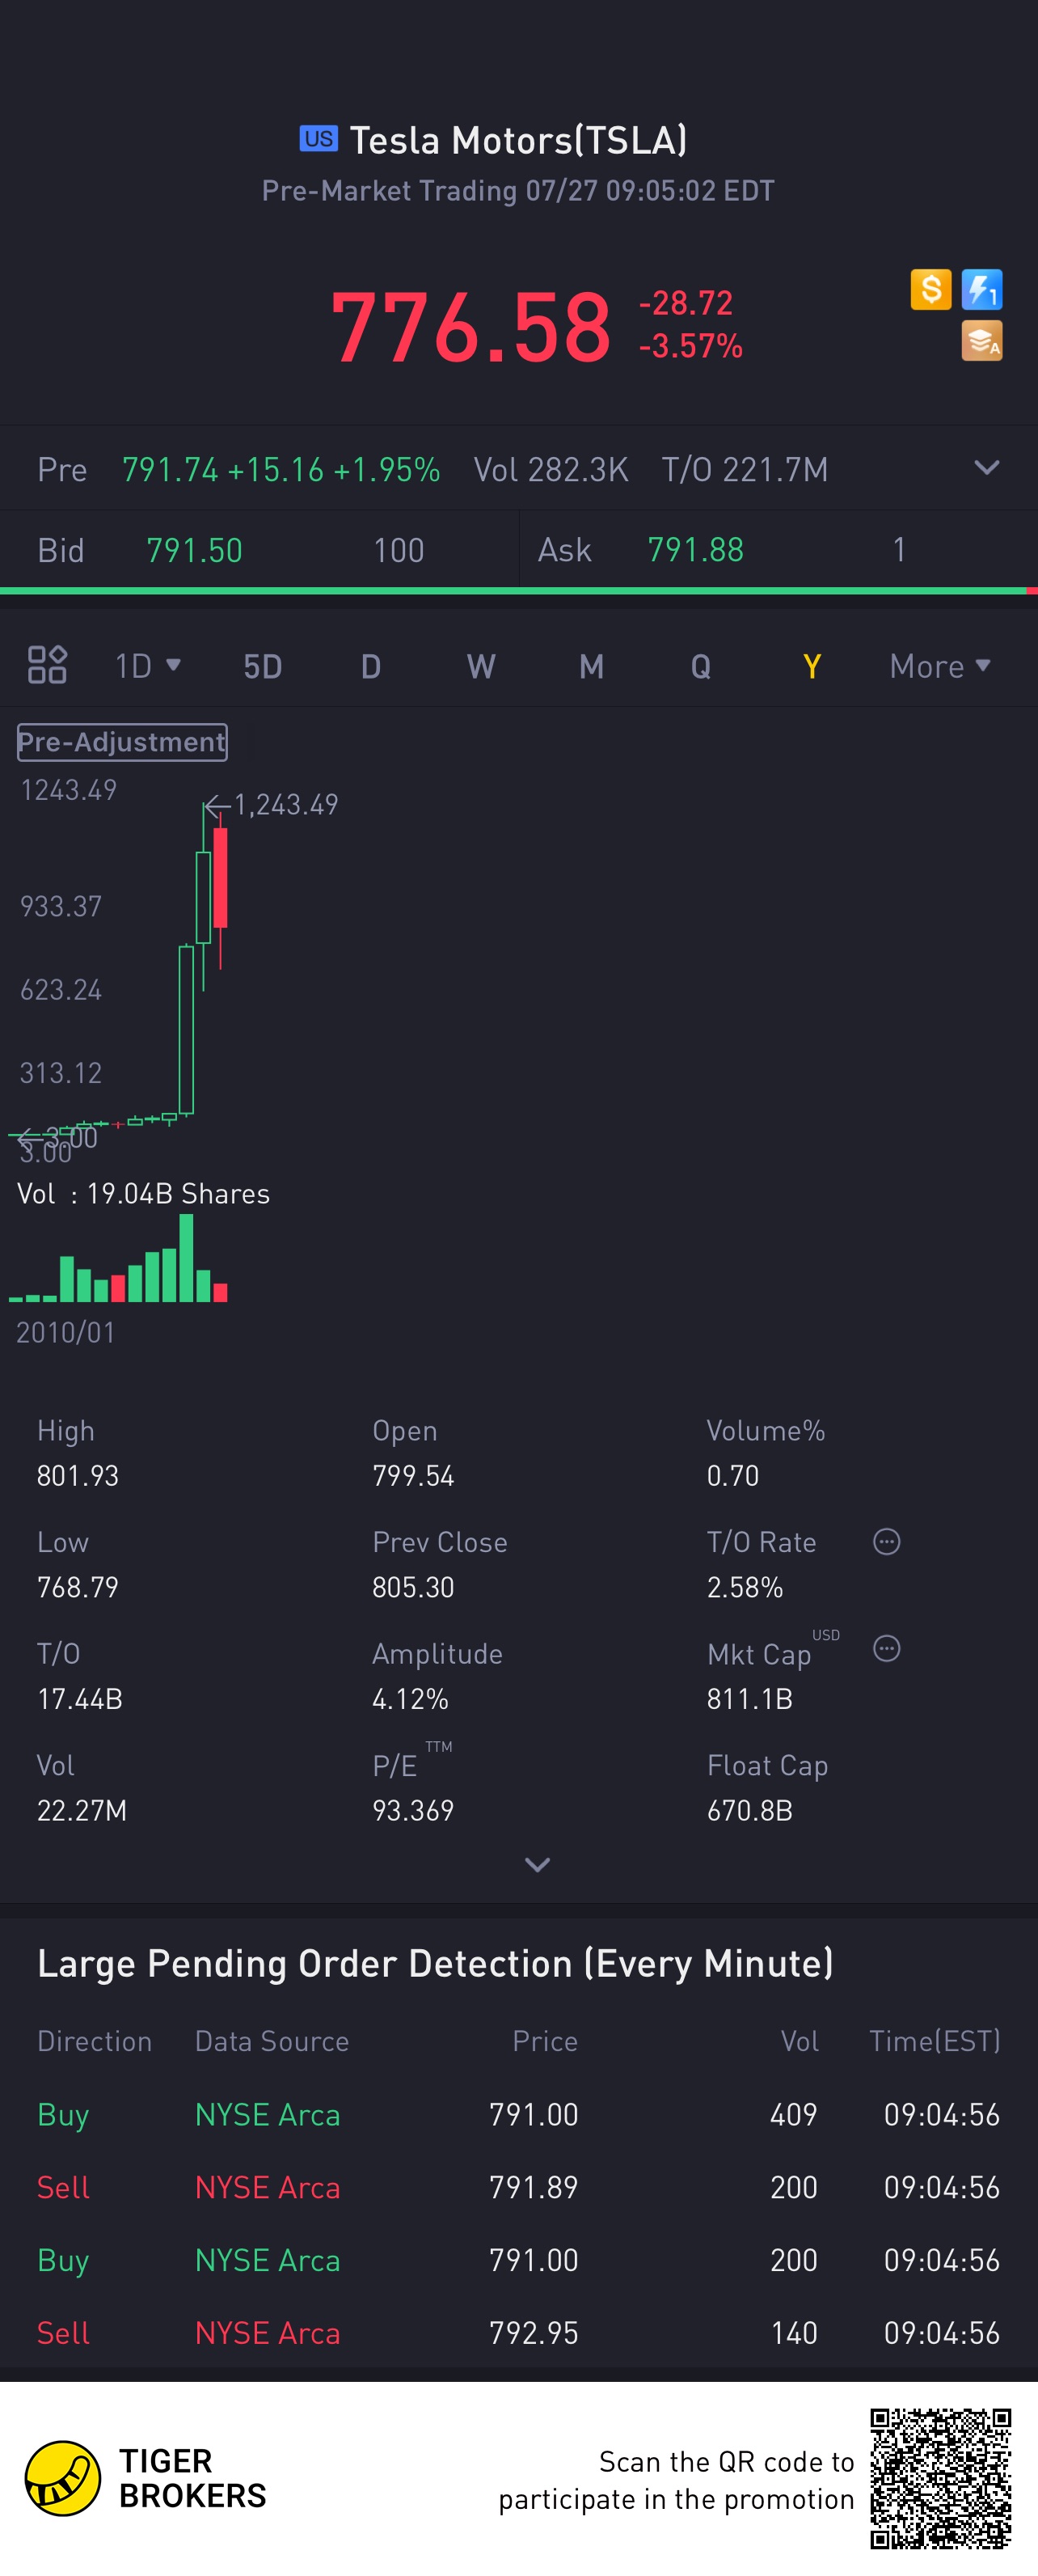Screen dimensions: 1038x2576
Task: Open the 1D timeframe dropdown
Action: tap(147, 665)
